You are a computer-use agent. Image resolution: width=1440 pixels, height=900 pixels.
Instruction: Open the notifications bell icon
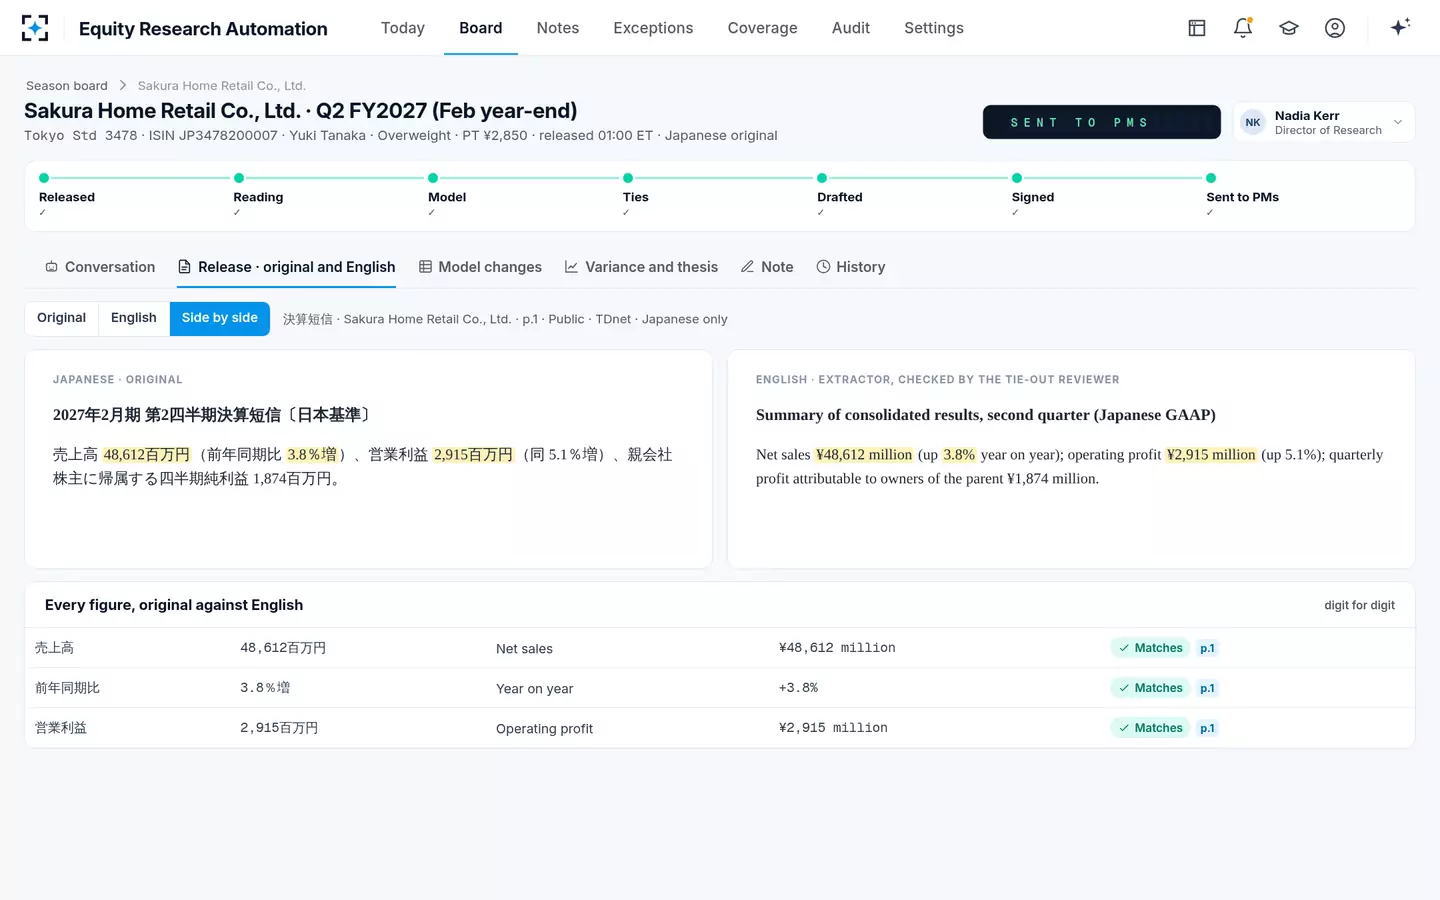pos(1243,28)
